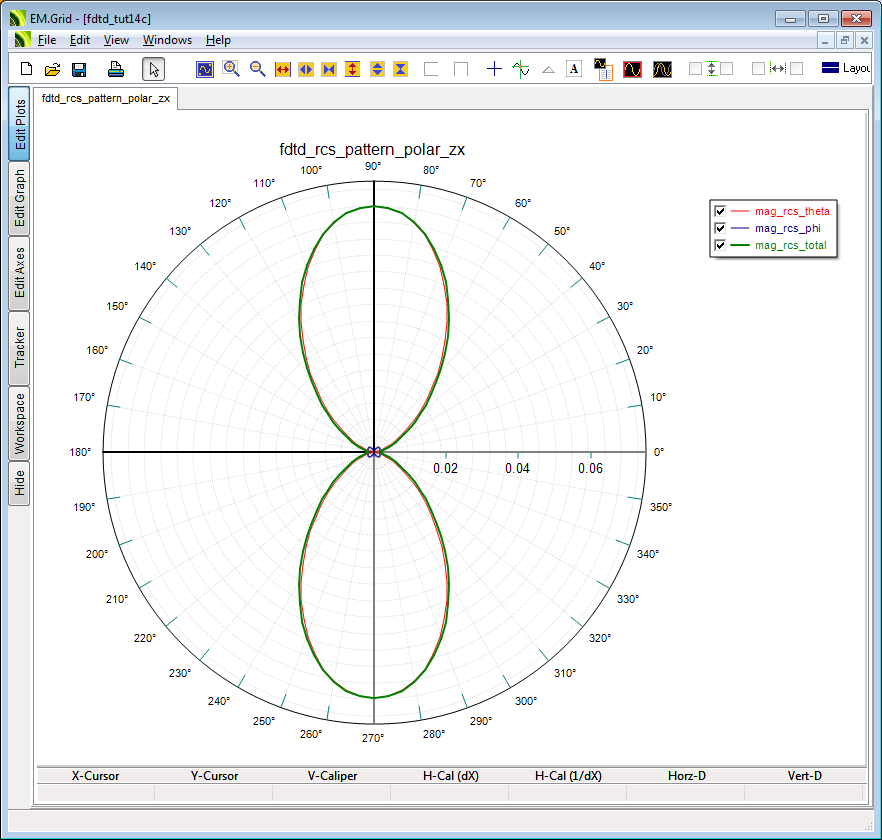Click the New document icon
The height and width of the screenshot is (840, 882).
27,69
